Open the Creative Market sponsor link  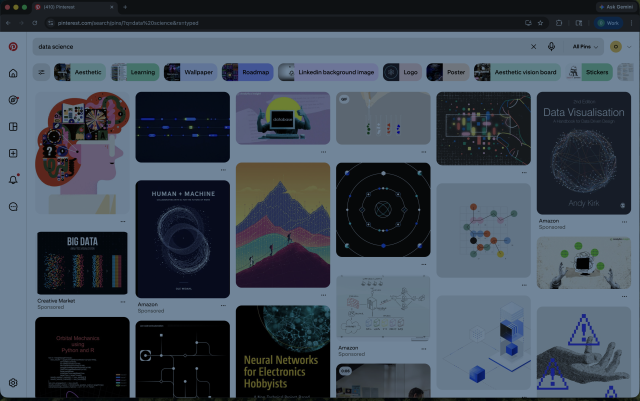pyautogui.click(x=56, y=301)
